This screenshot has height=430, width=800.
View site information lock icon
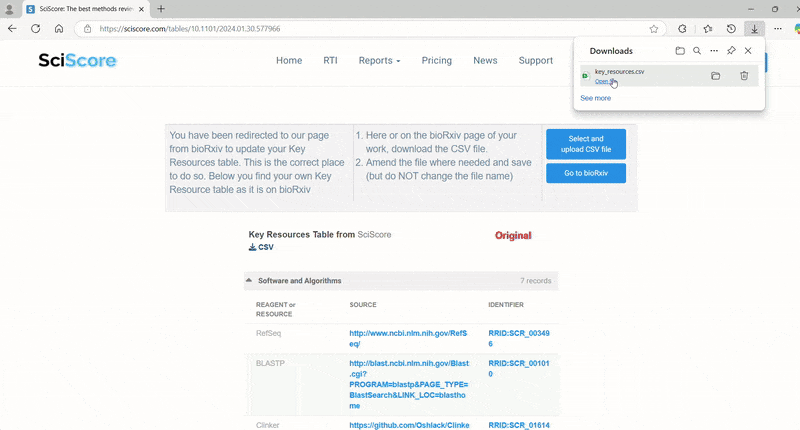click(x=88, y=29)
